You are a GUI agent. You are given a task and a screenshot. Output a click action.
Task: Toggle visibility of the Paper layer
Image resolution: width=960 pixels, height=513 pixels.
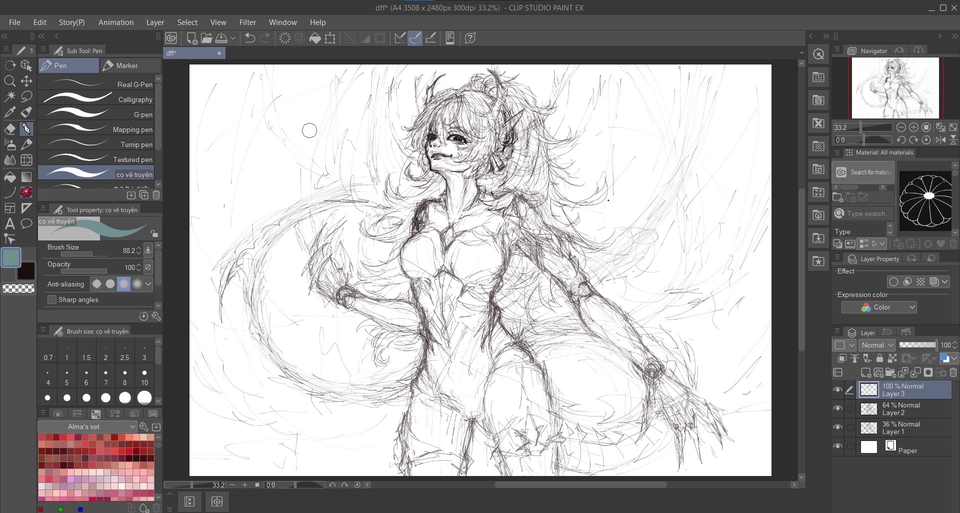[x=838, y=447]
